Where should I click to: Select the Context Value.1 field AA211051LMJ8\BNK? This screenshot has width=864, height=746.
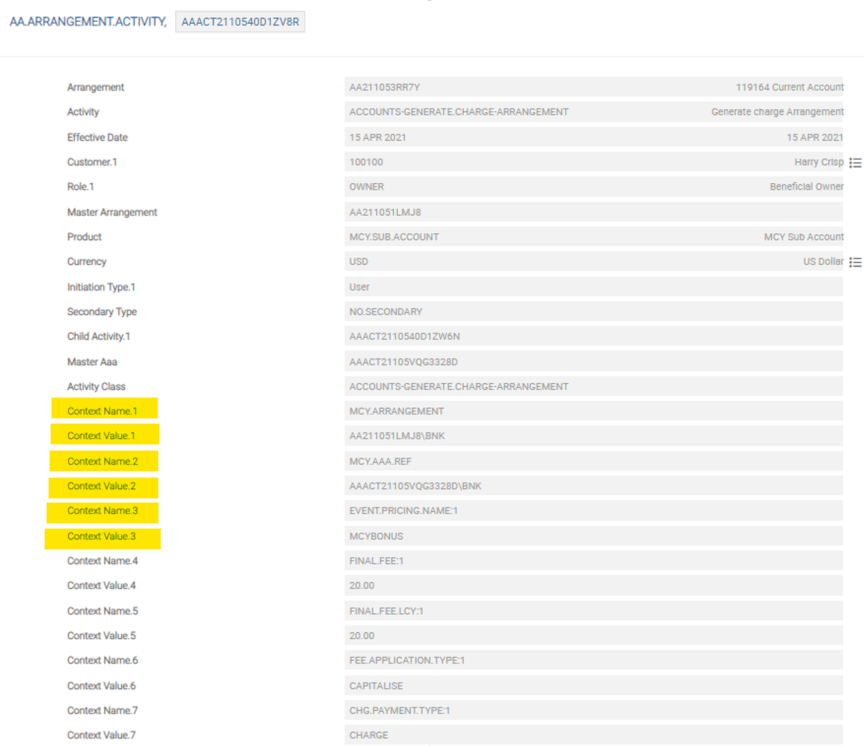[592, 436]
